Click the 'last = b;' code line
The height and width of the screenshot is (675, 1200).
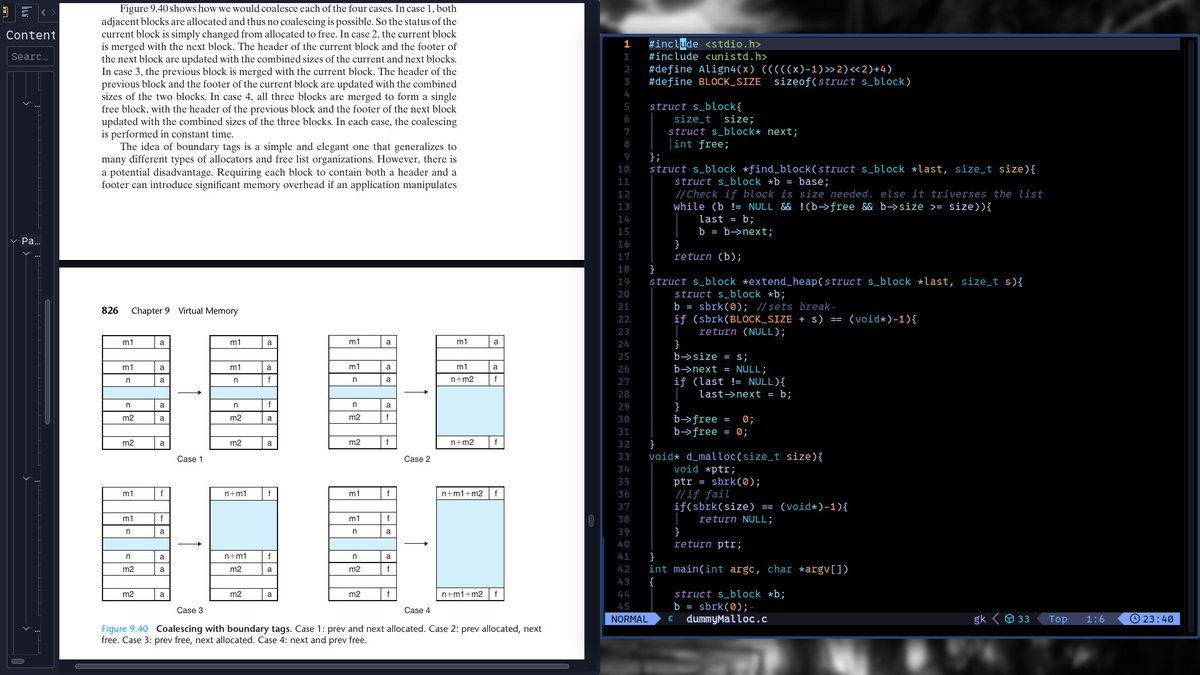tap(727, 219)
